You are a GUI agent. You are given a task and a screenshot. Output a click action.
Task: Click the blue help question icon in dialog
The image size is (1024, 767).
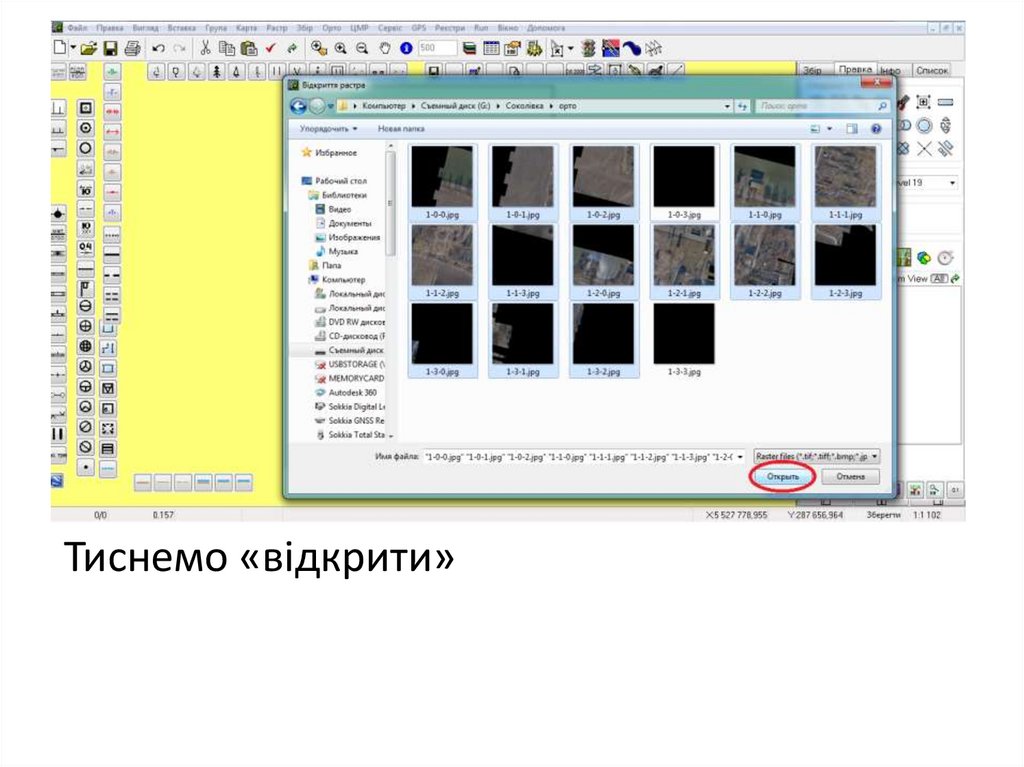876,129
